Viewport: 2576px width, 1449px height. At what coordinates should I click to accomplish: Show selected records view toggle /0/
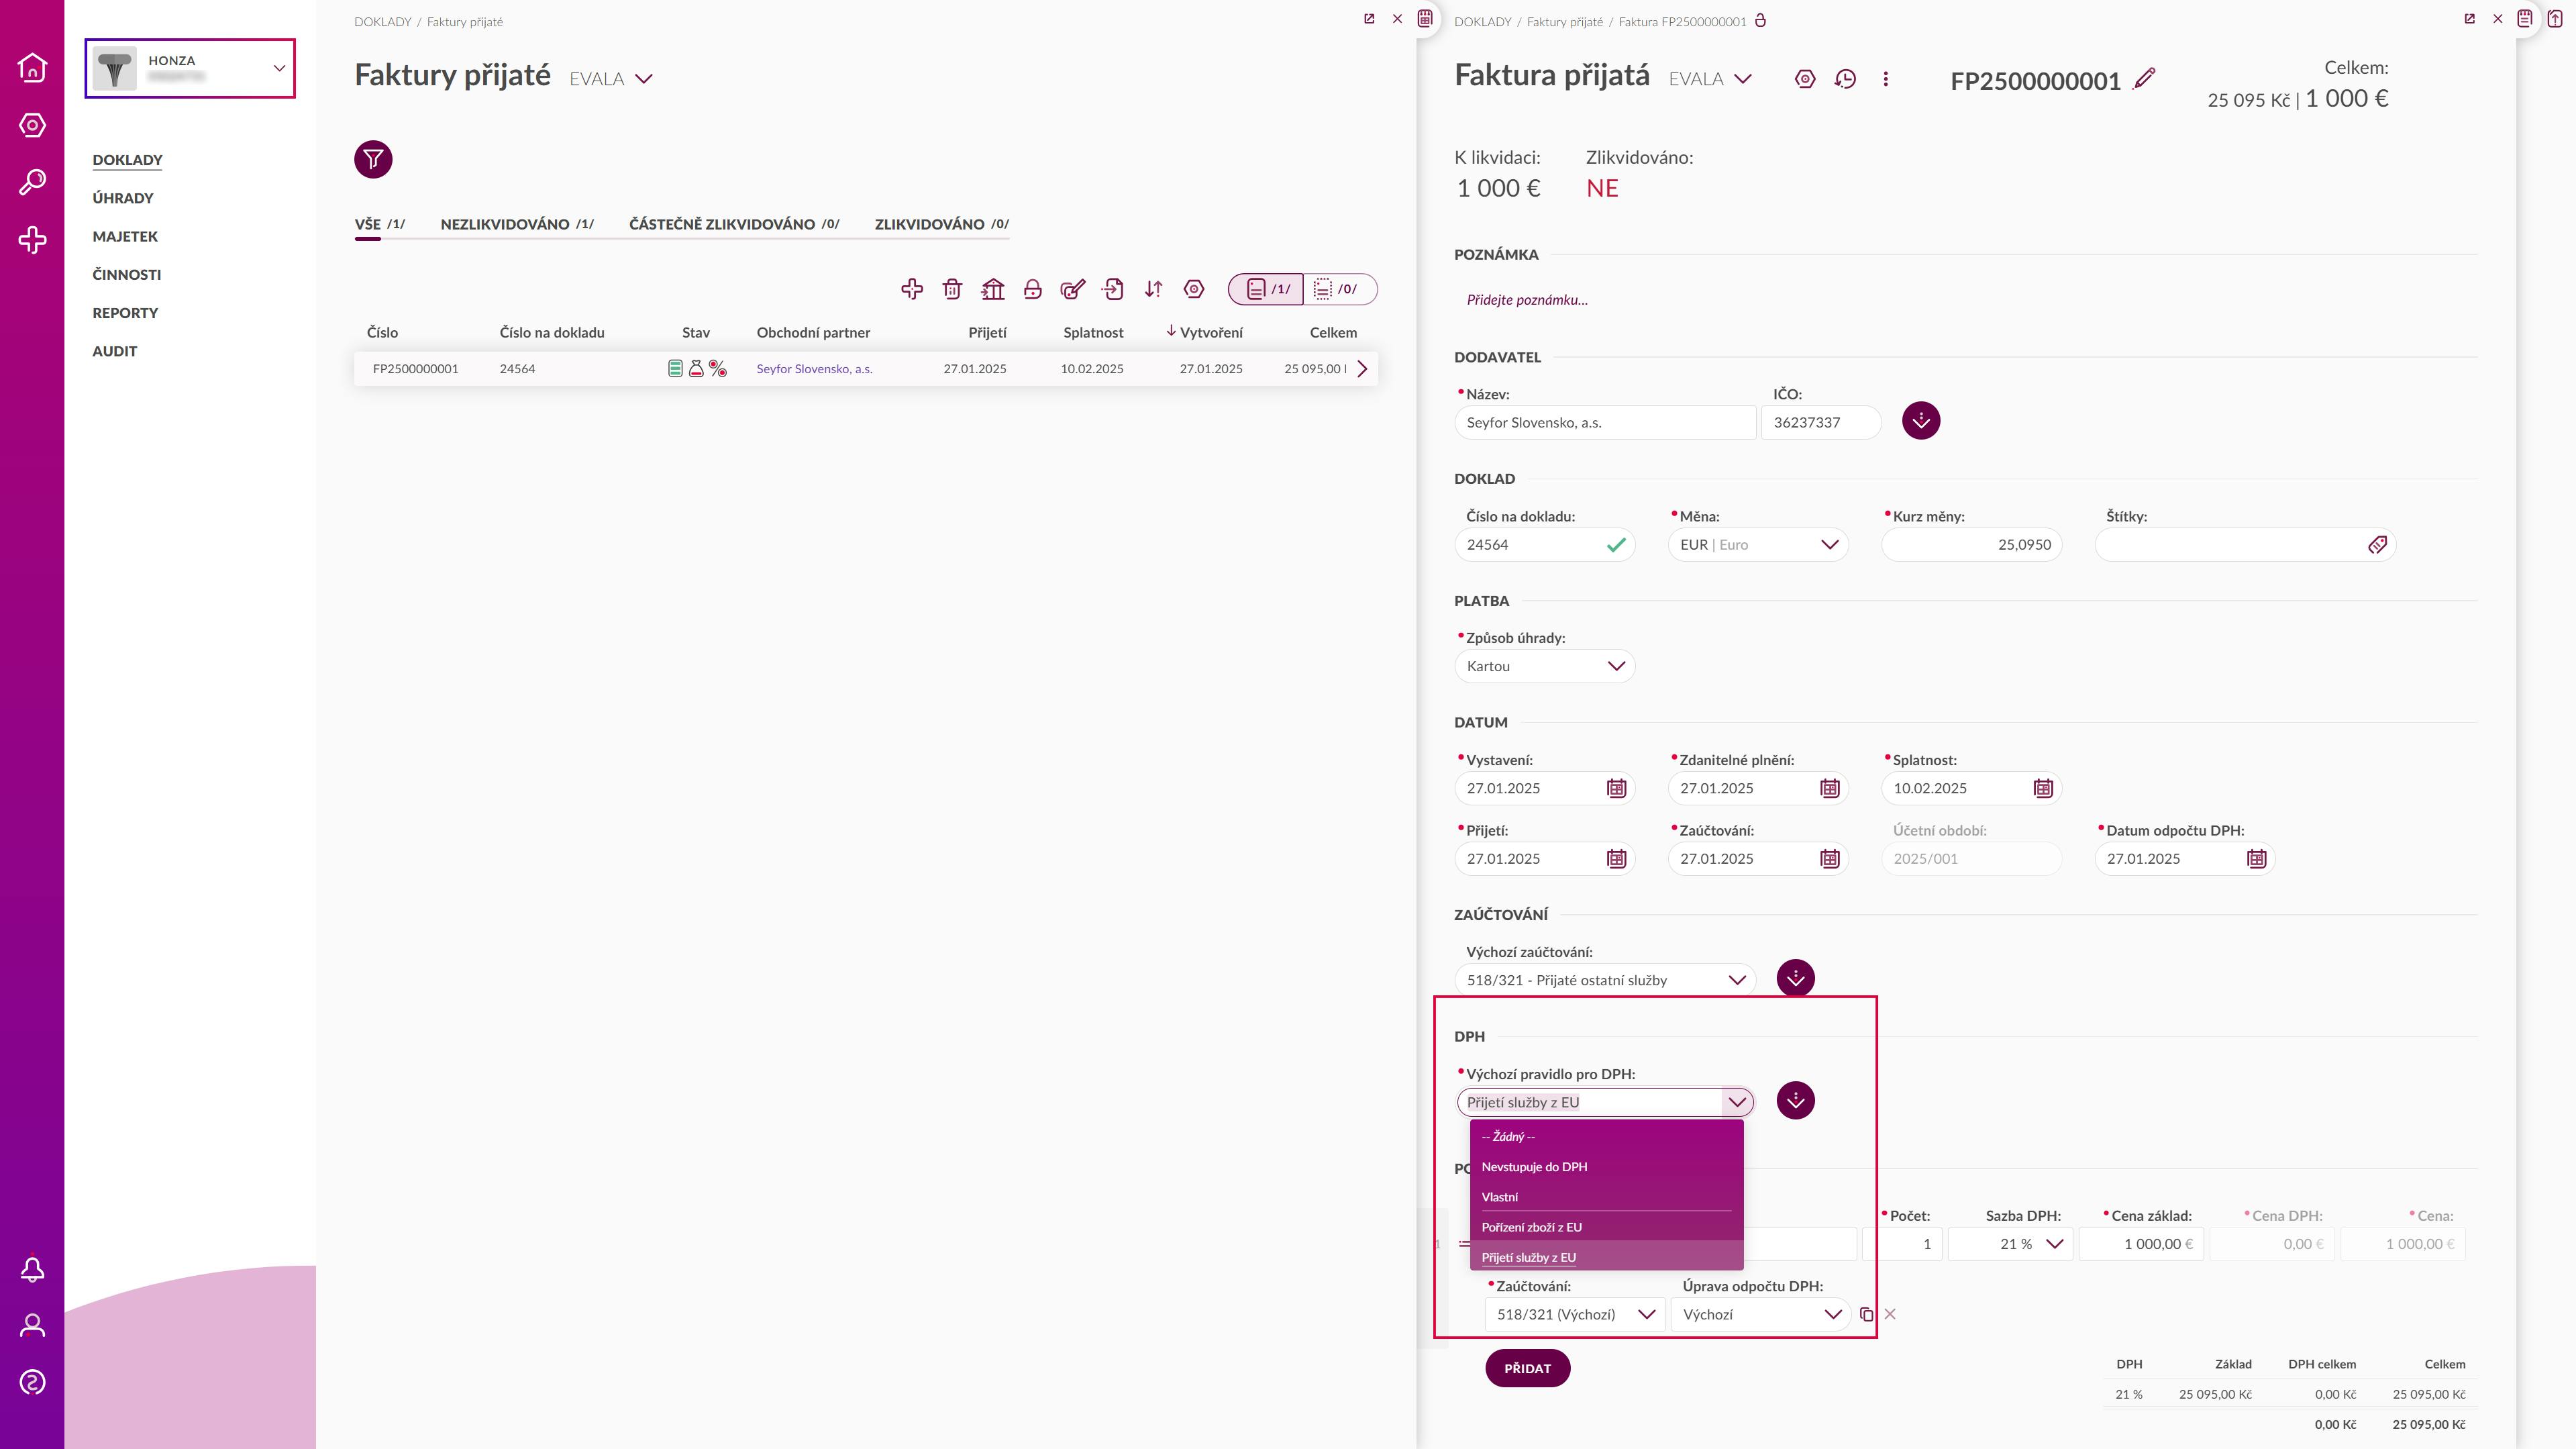click(x=1340, y=289)
